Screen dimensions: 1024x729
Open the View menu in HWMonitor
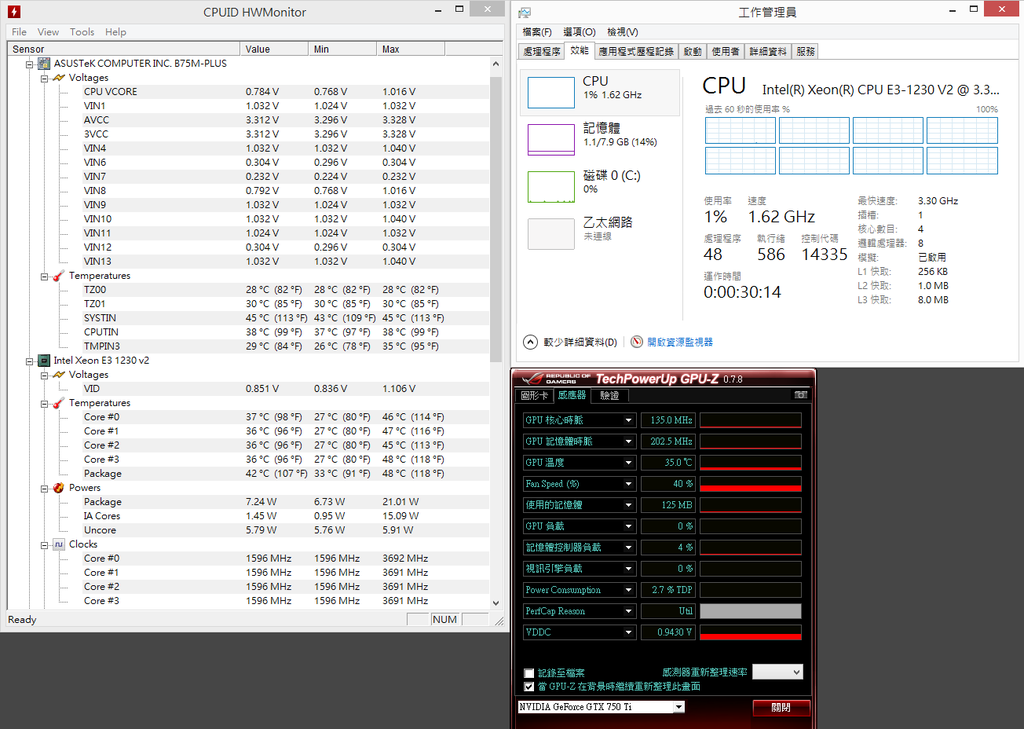(48, 32)
